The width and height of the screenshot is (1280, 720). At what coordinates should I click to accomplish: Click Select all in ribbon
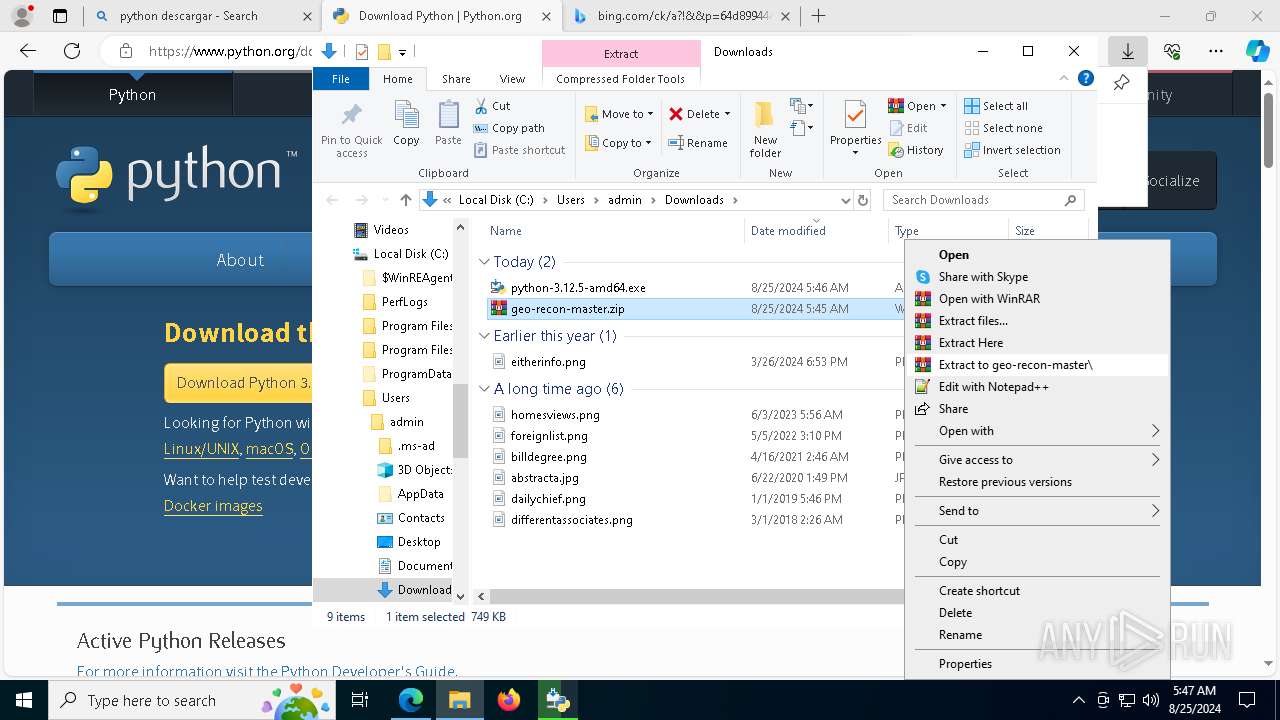tap(996, 106)
